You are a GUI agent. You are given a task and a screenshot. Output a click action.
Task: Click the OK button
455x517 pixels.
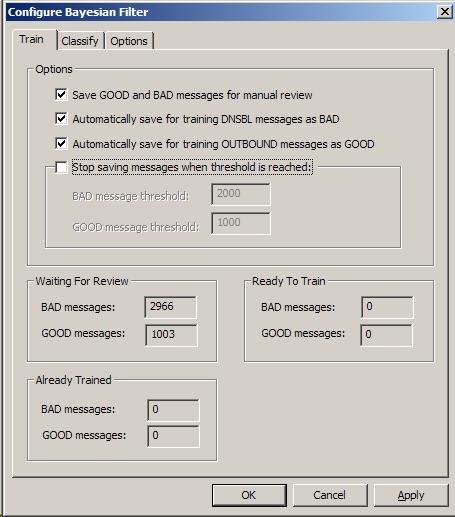pyautogui.click(x=249, y=495)
